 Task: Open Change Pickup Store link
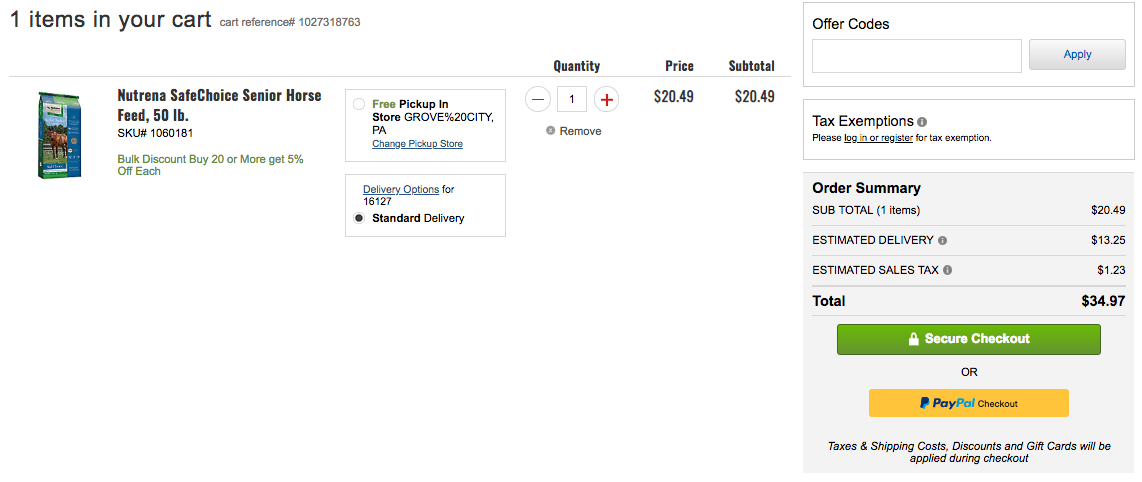[417, 144]
